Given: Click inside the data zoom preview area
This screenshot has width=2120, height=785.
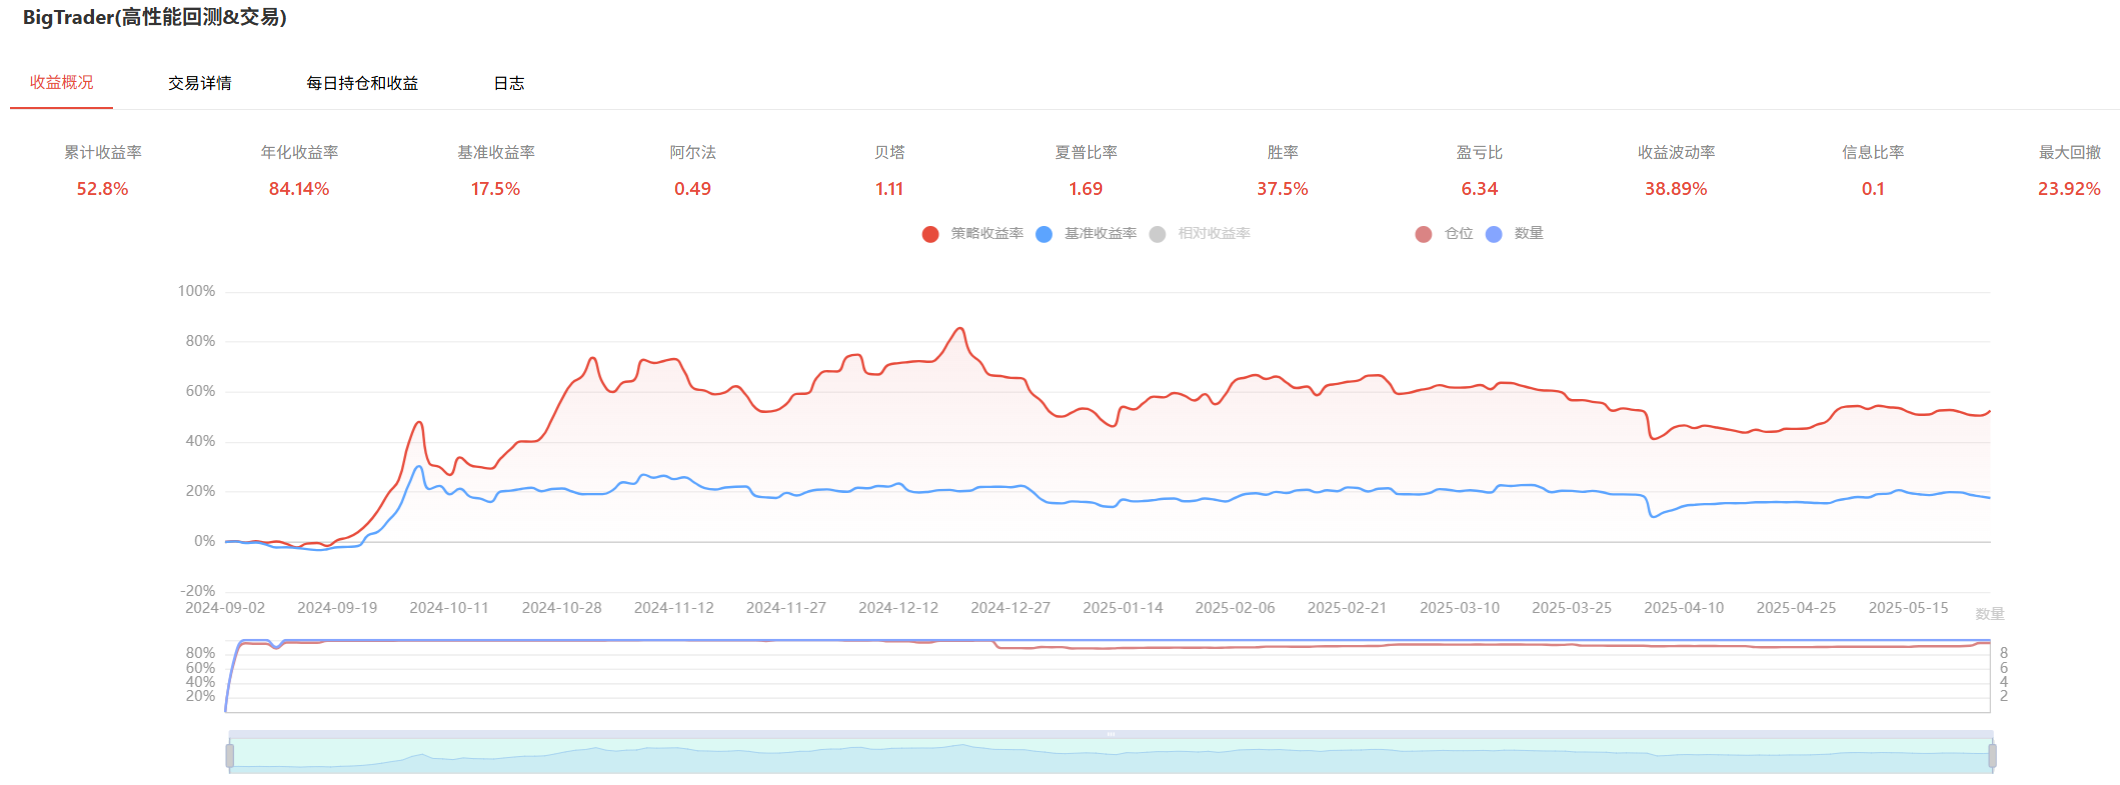Looking at the screenshot, I should (1110, 758).
